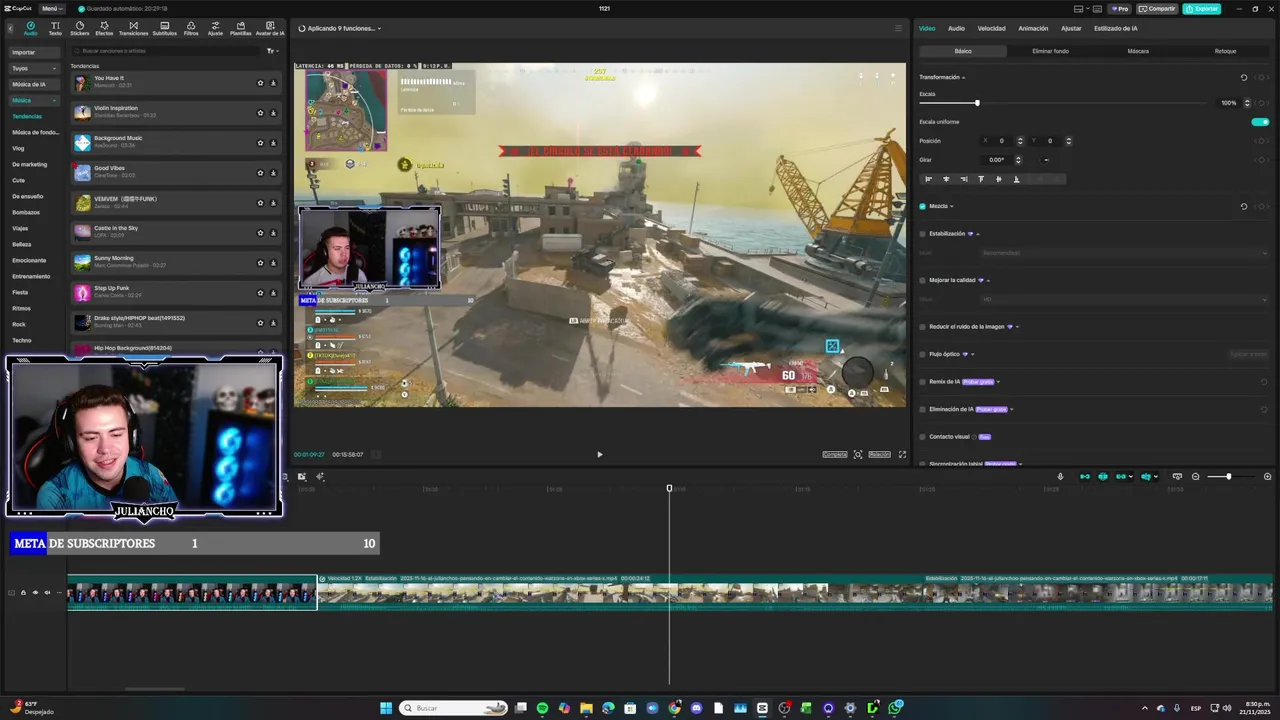Open the Ajuste tab in top toolbar
Image resolution: width=1280 pixels, height=720 pixels.
(x=215, y=28)
